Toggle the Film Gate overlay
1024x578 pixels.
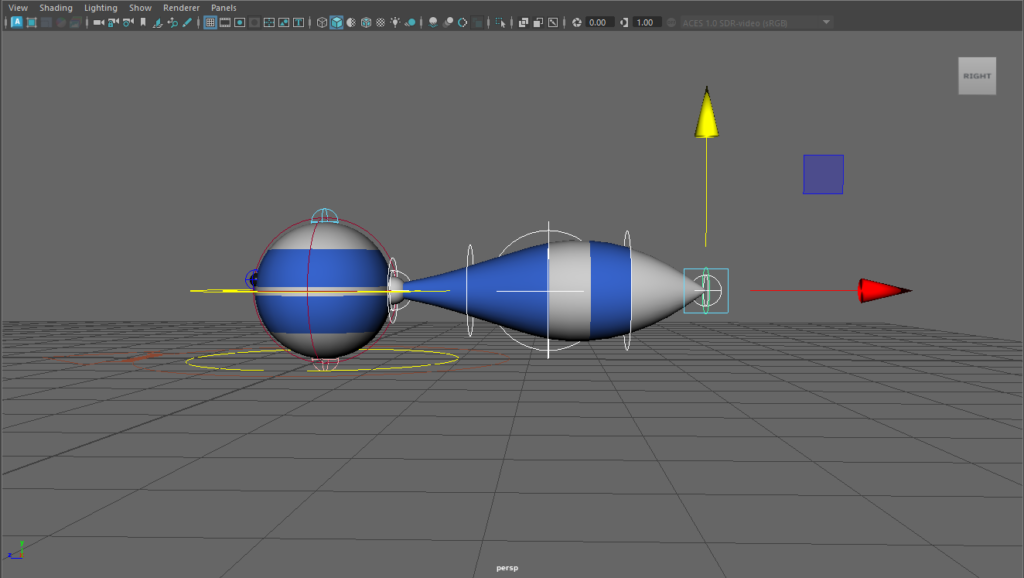pos(226,22)
